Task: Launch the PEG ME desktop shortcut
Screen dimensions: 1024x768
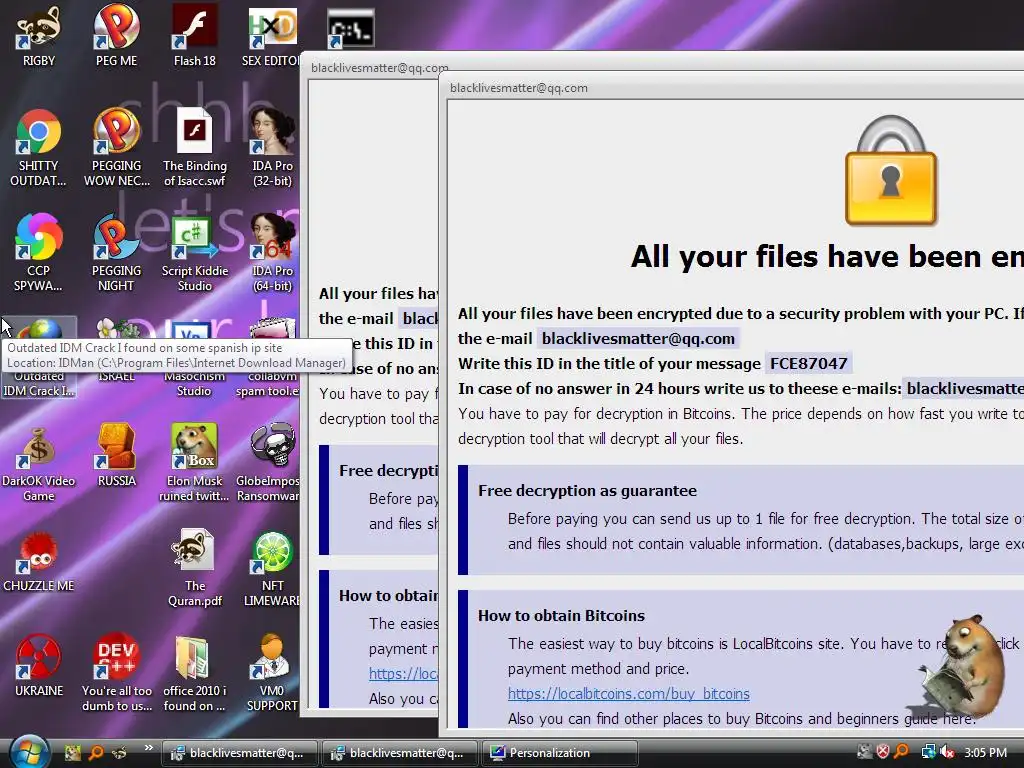Action: [116, 36]
